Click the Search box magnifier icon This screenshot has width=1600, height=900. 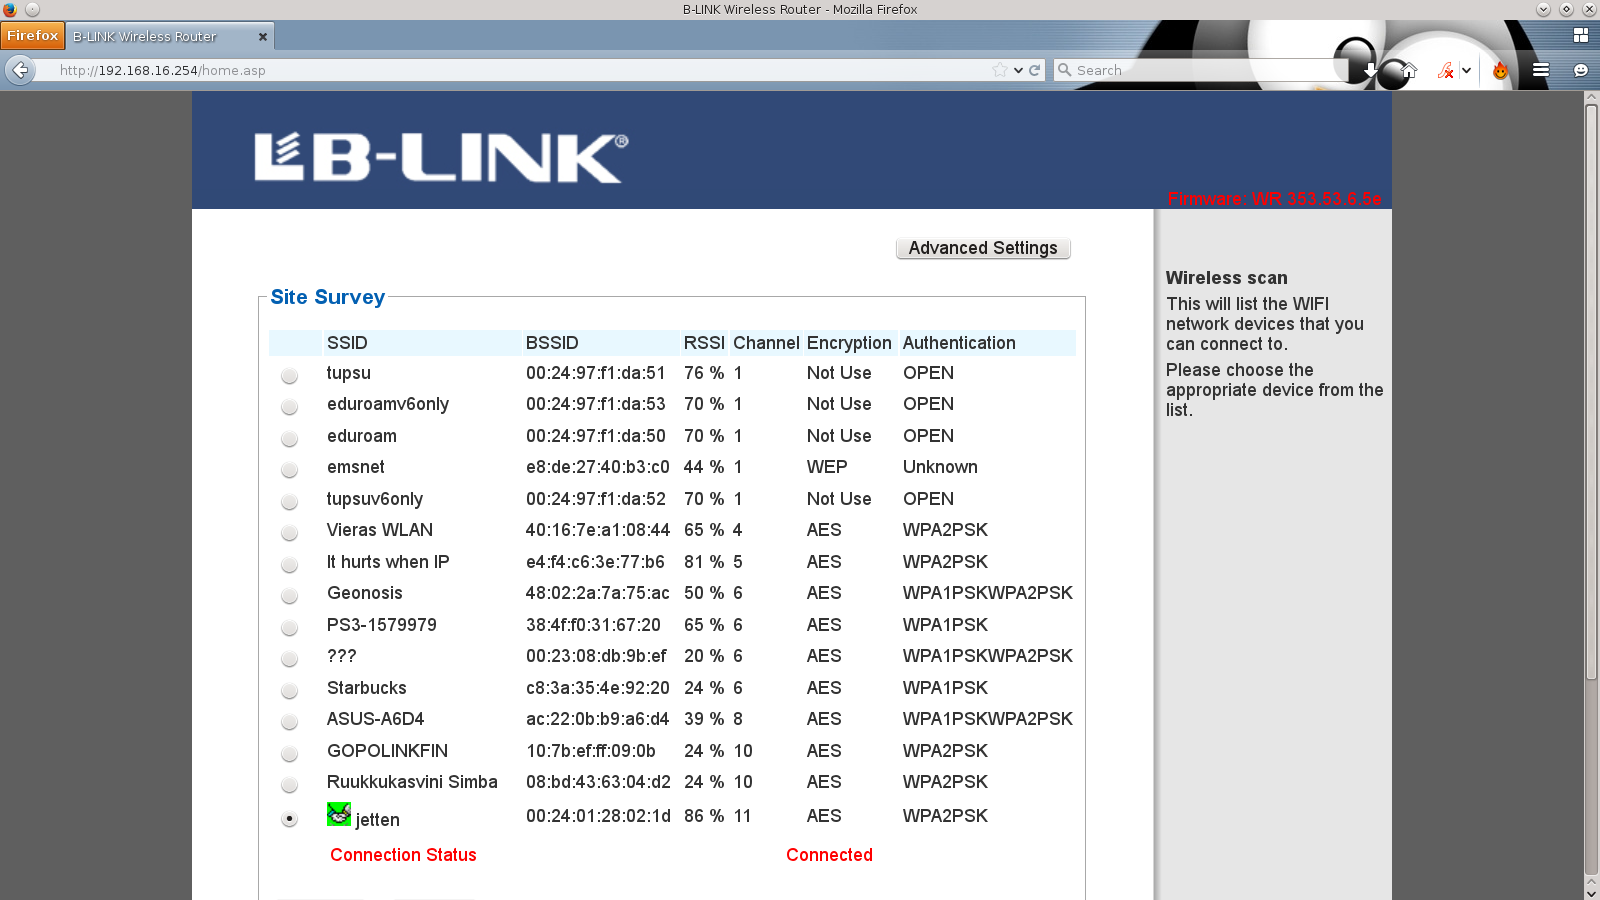1065,70
